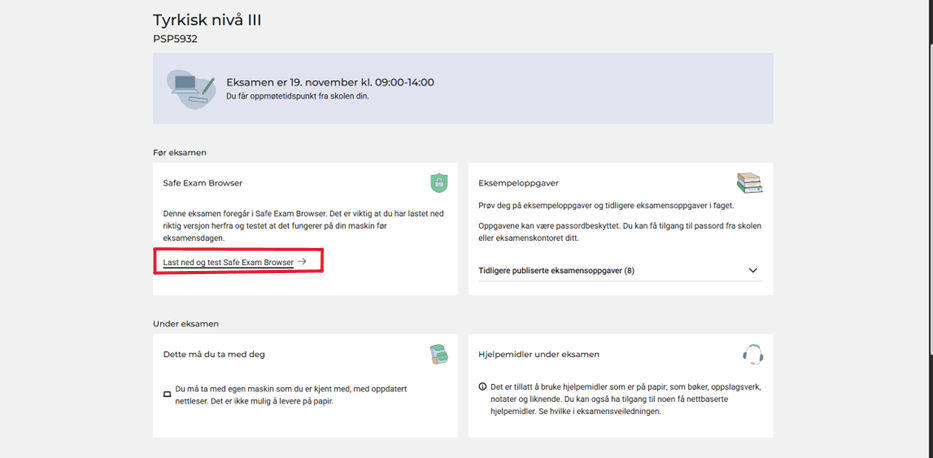
Task: Click the Dette må du ta med deg heading
Action: point(214,354)
